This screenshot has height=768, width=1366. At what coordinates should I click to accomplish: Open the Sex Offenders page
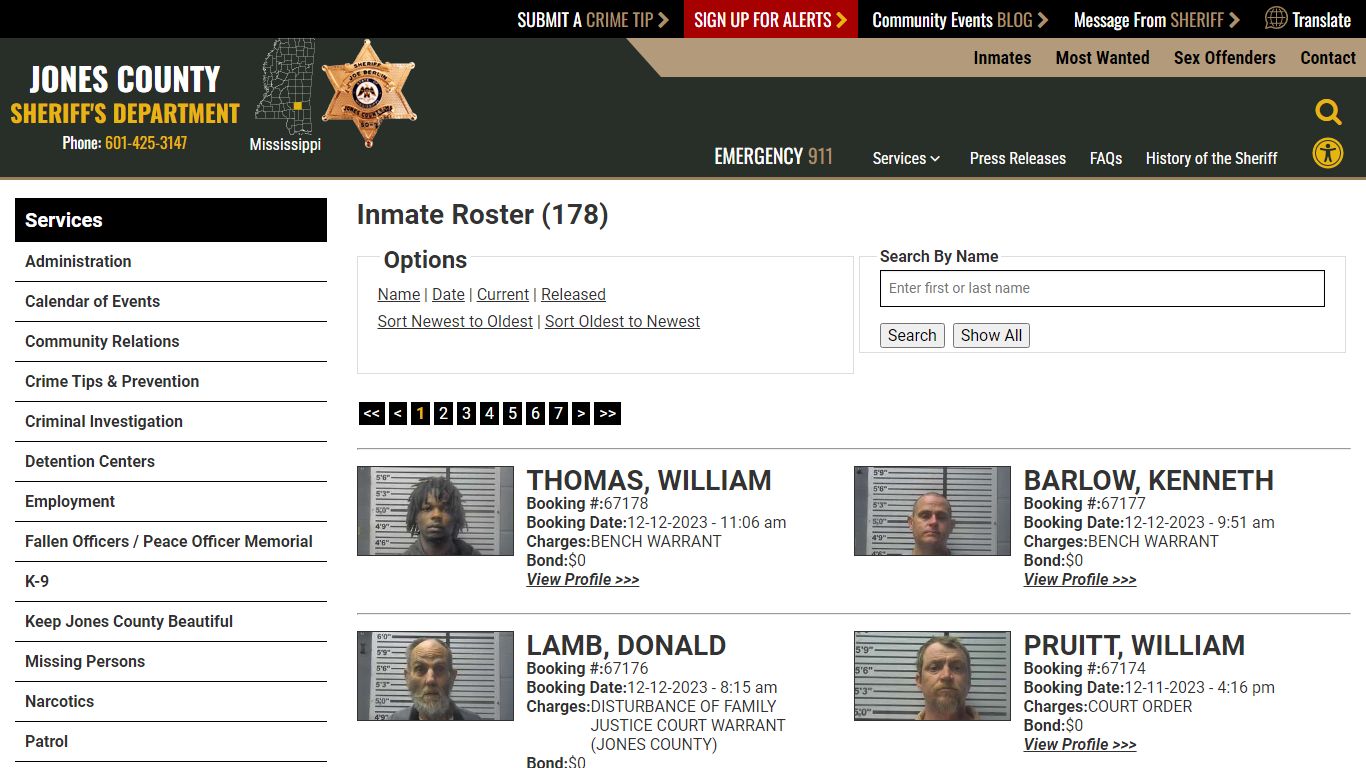click(x=1225, y=58)
